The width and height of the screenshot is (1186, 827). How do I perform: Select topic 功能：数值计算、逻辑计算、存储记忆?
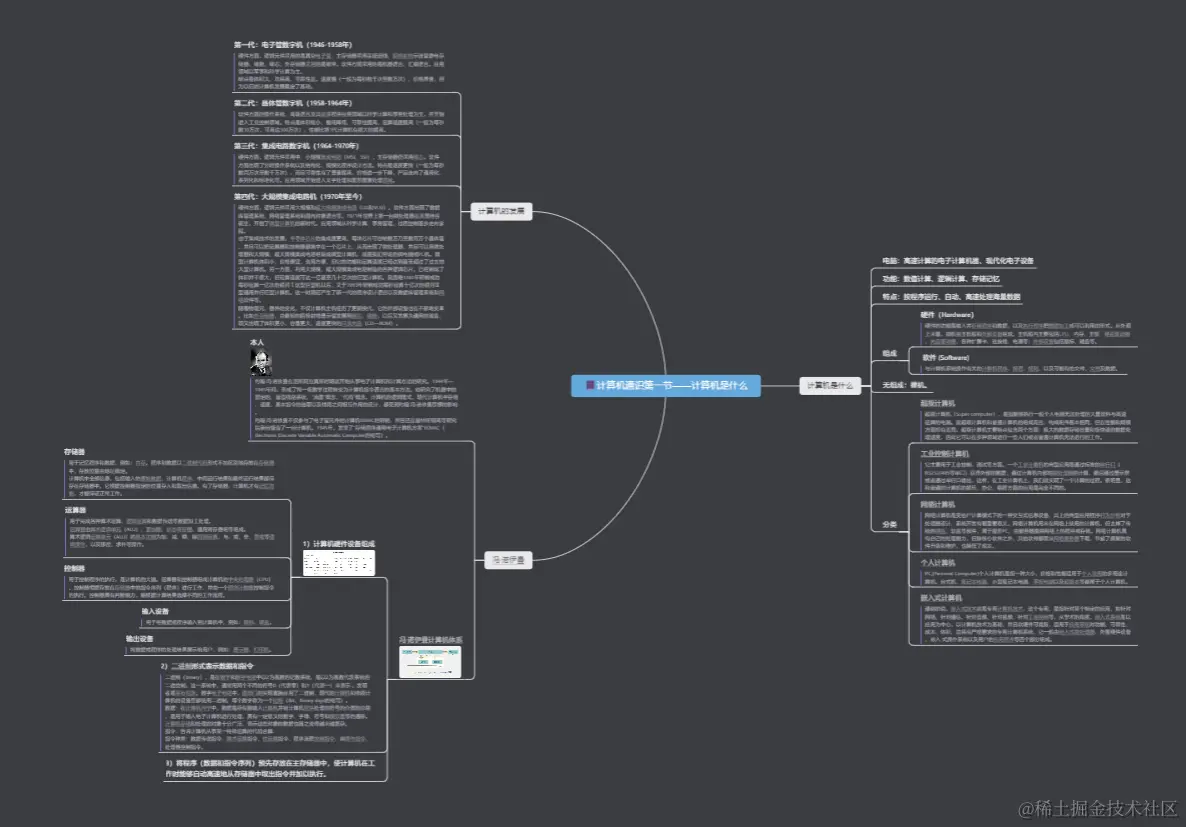[941, 278]
